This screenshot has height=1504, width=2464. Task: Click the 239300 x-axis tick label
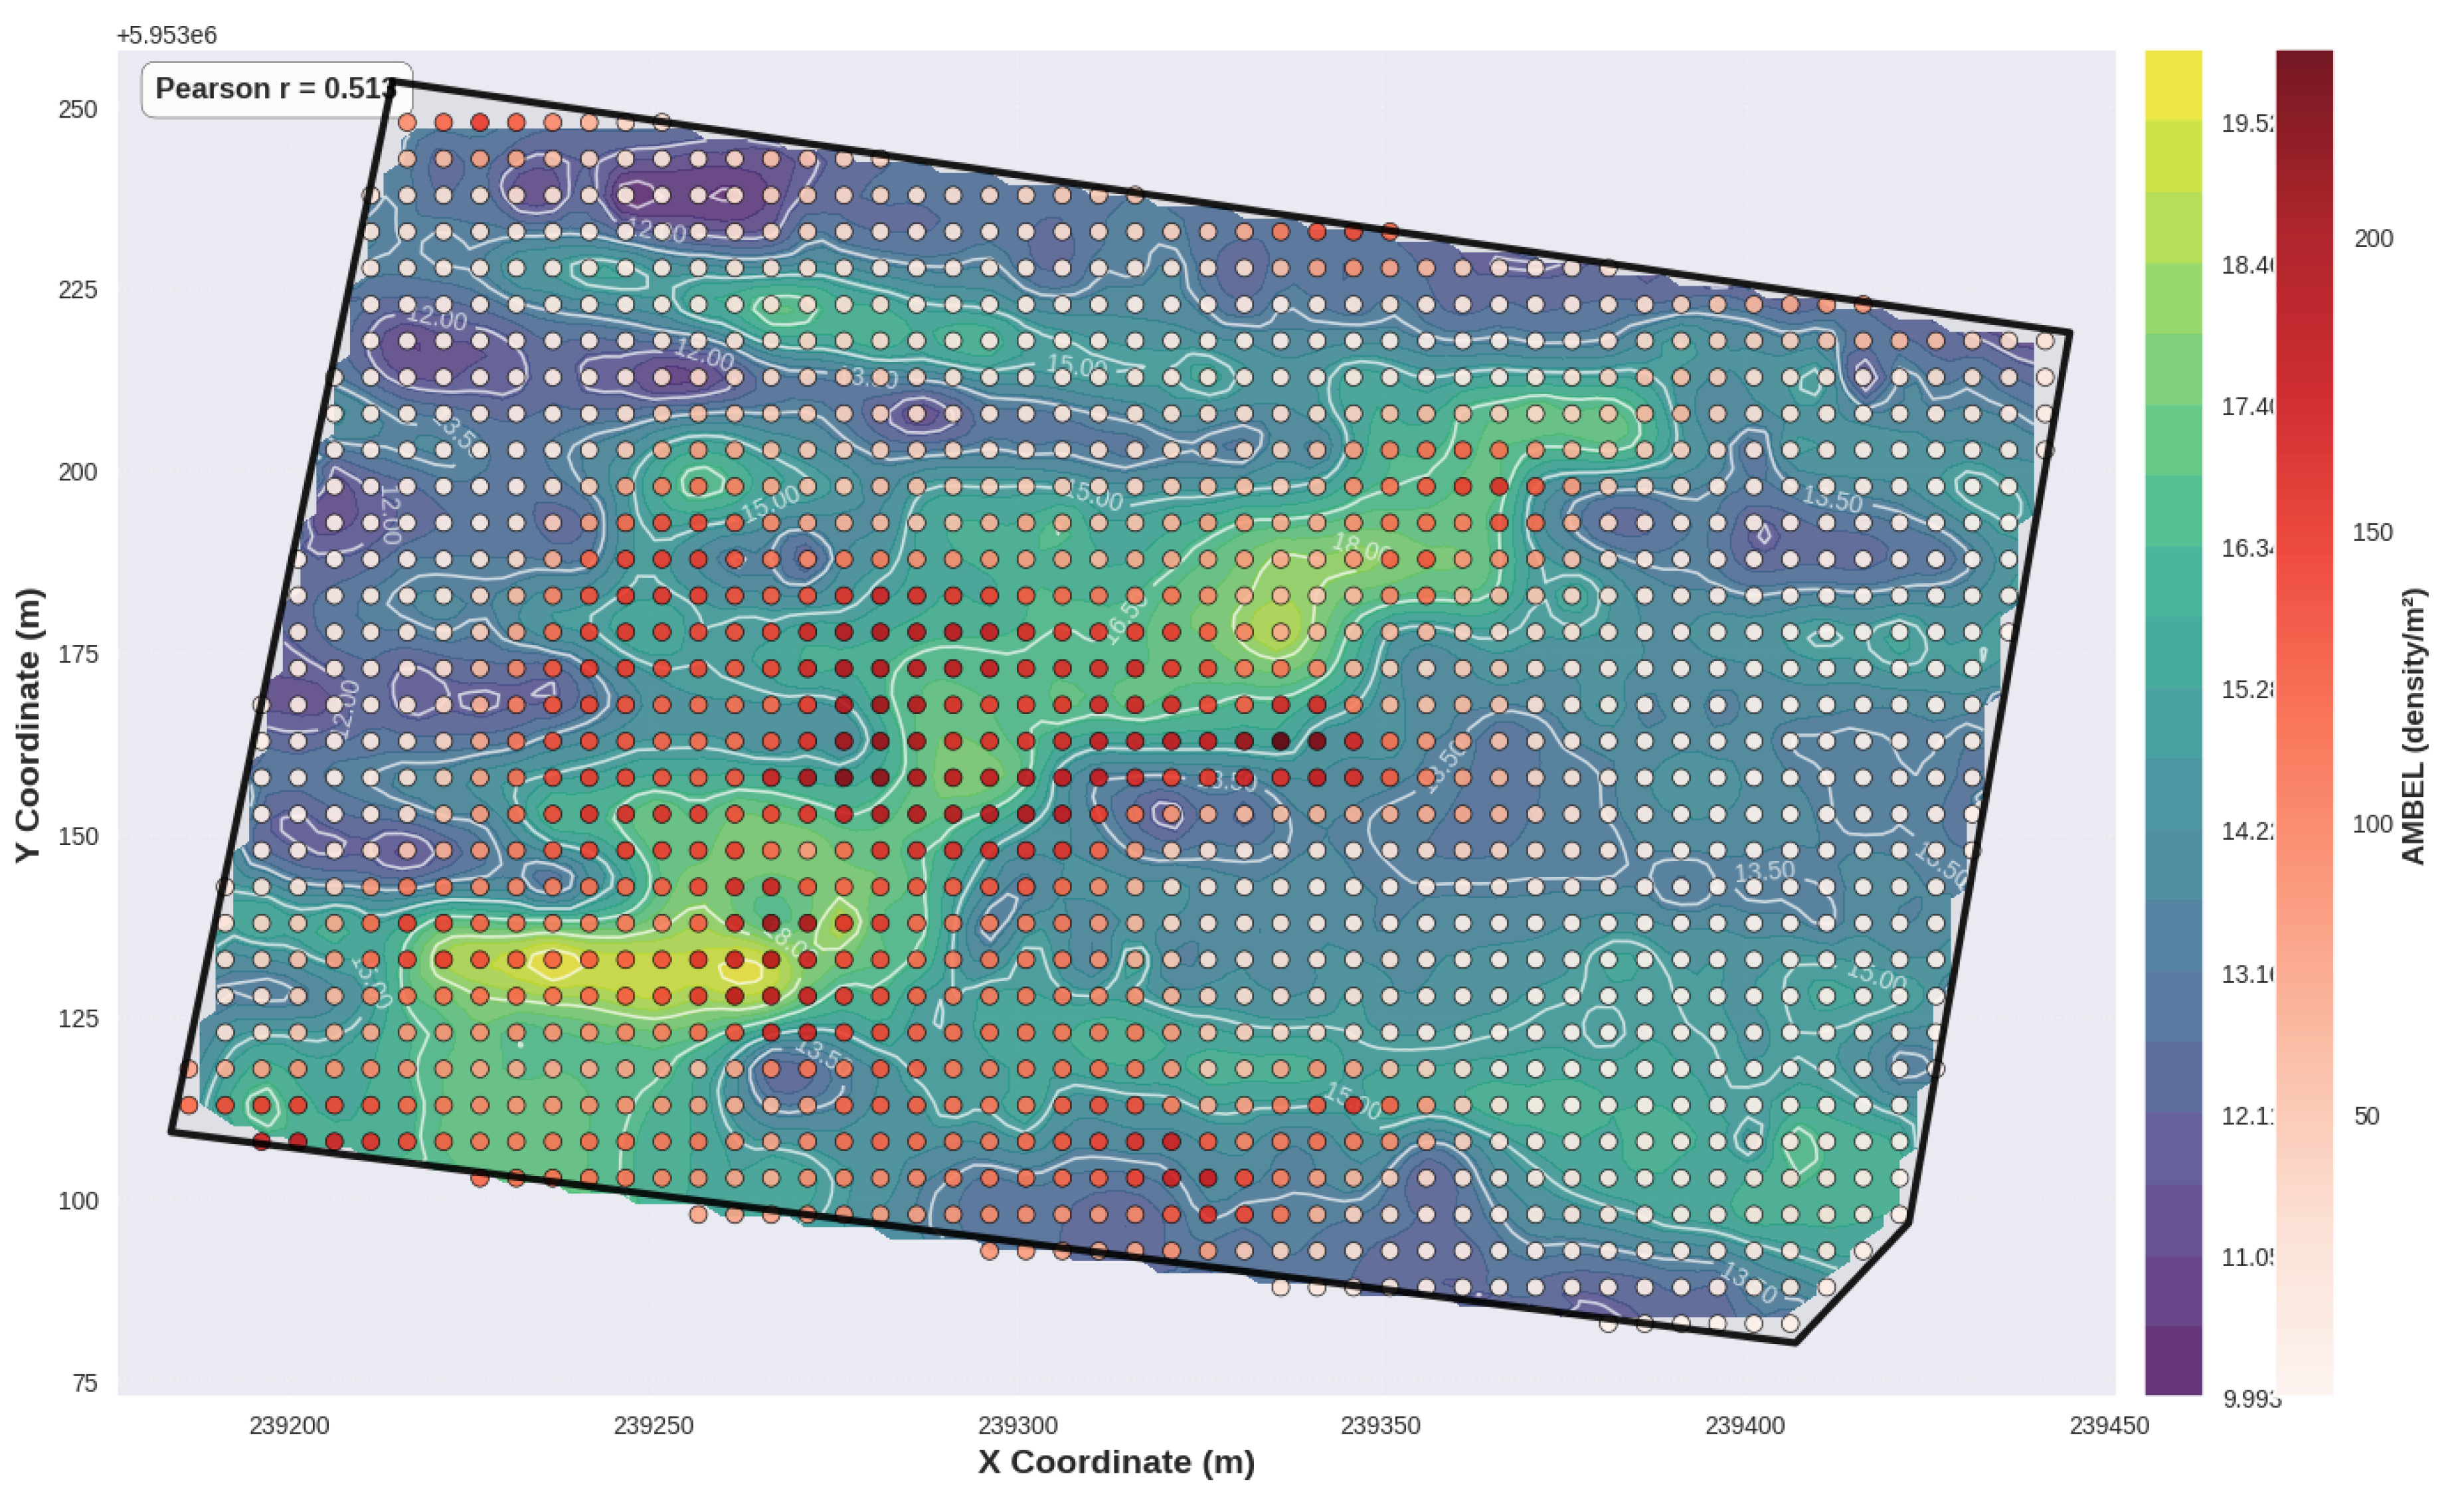click(x=1017, y=1426)
